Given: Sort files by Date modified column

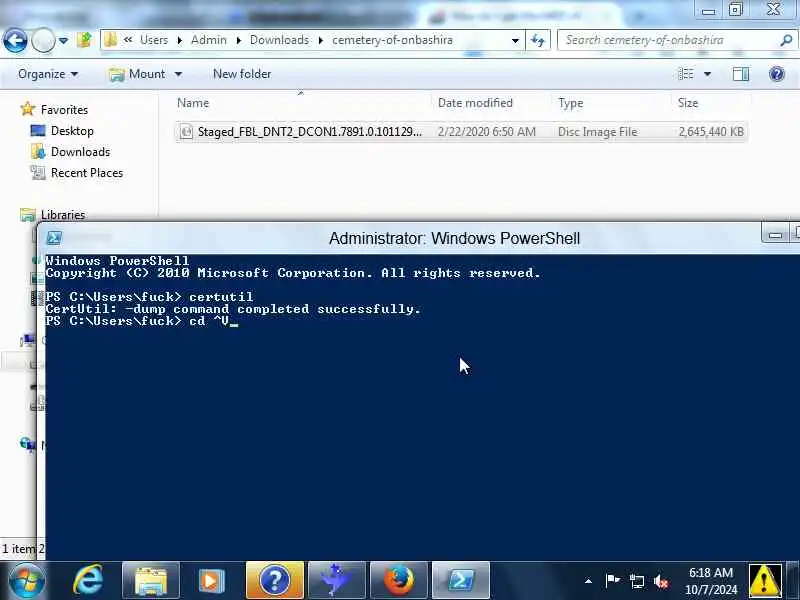Looking at the screenshot, I should (x=475, y=103).
